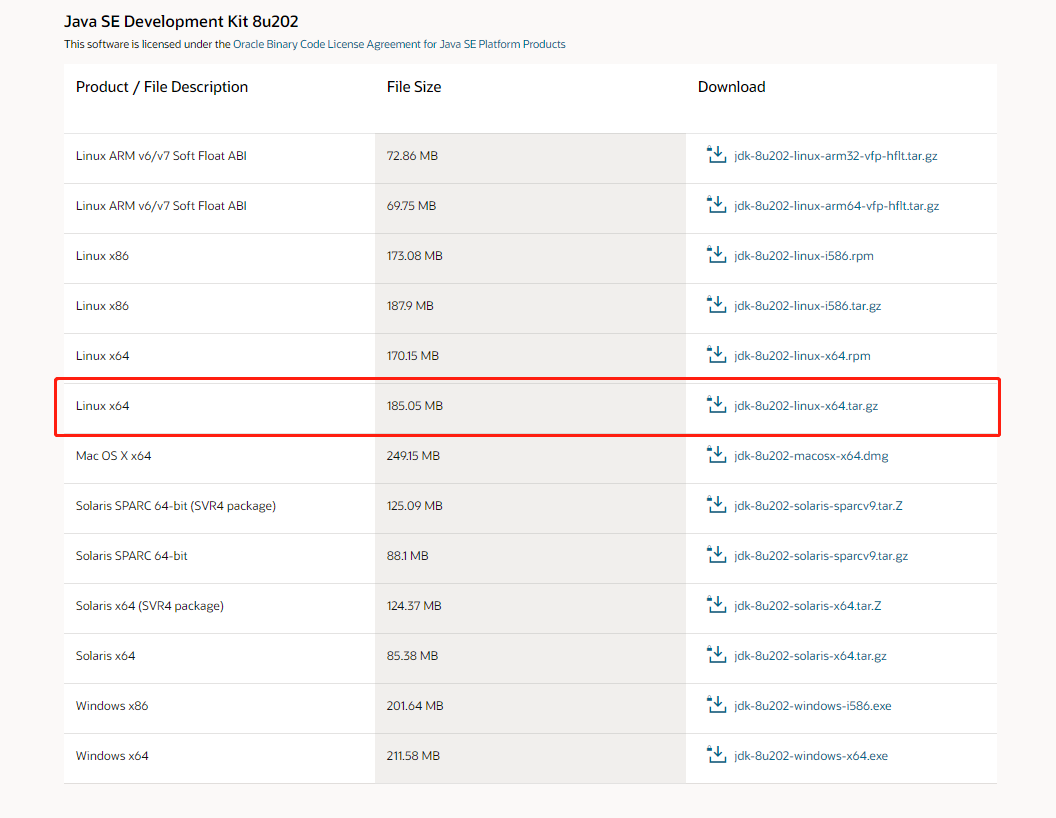This screenshot has height=818, width=1056.
Task: Click download icon for jdk-8u202-windows-x64.exe
Action: (x=716, y=755)
